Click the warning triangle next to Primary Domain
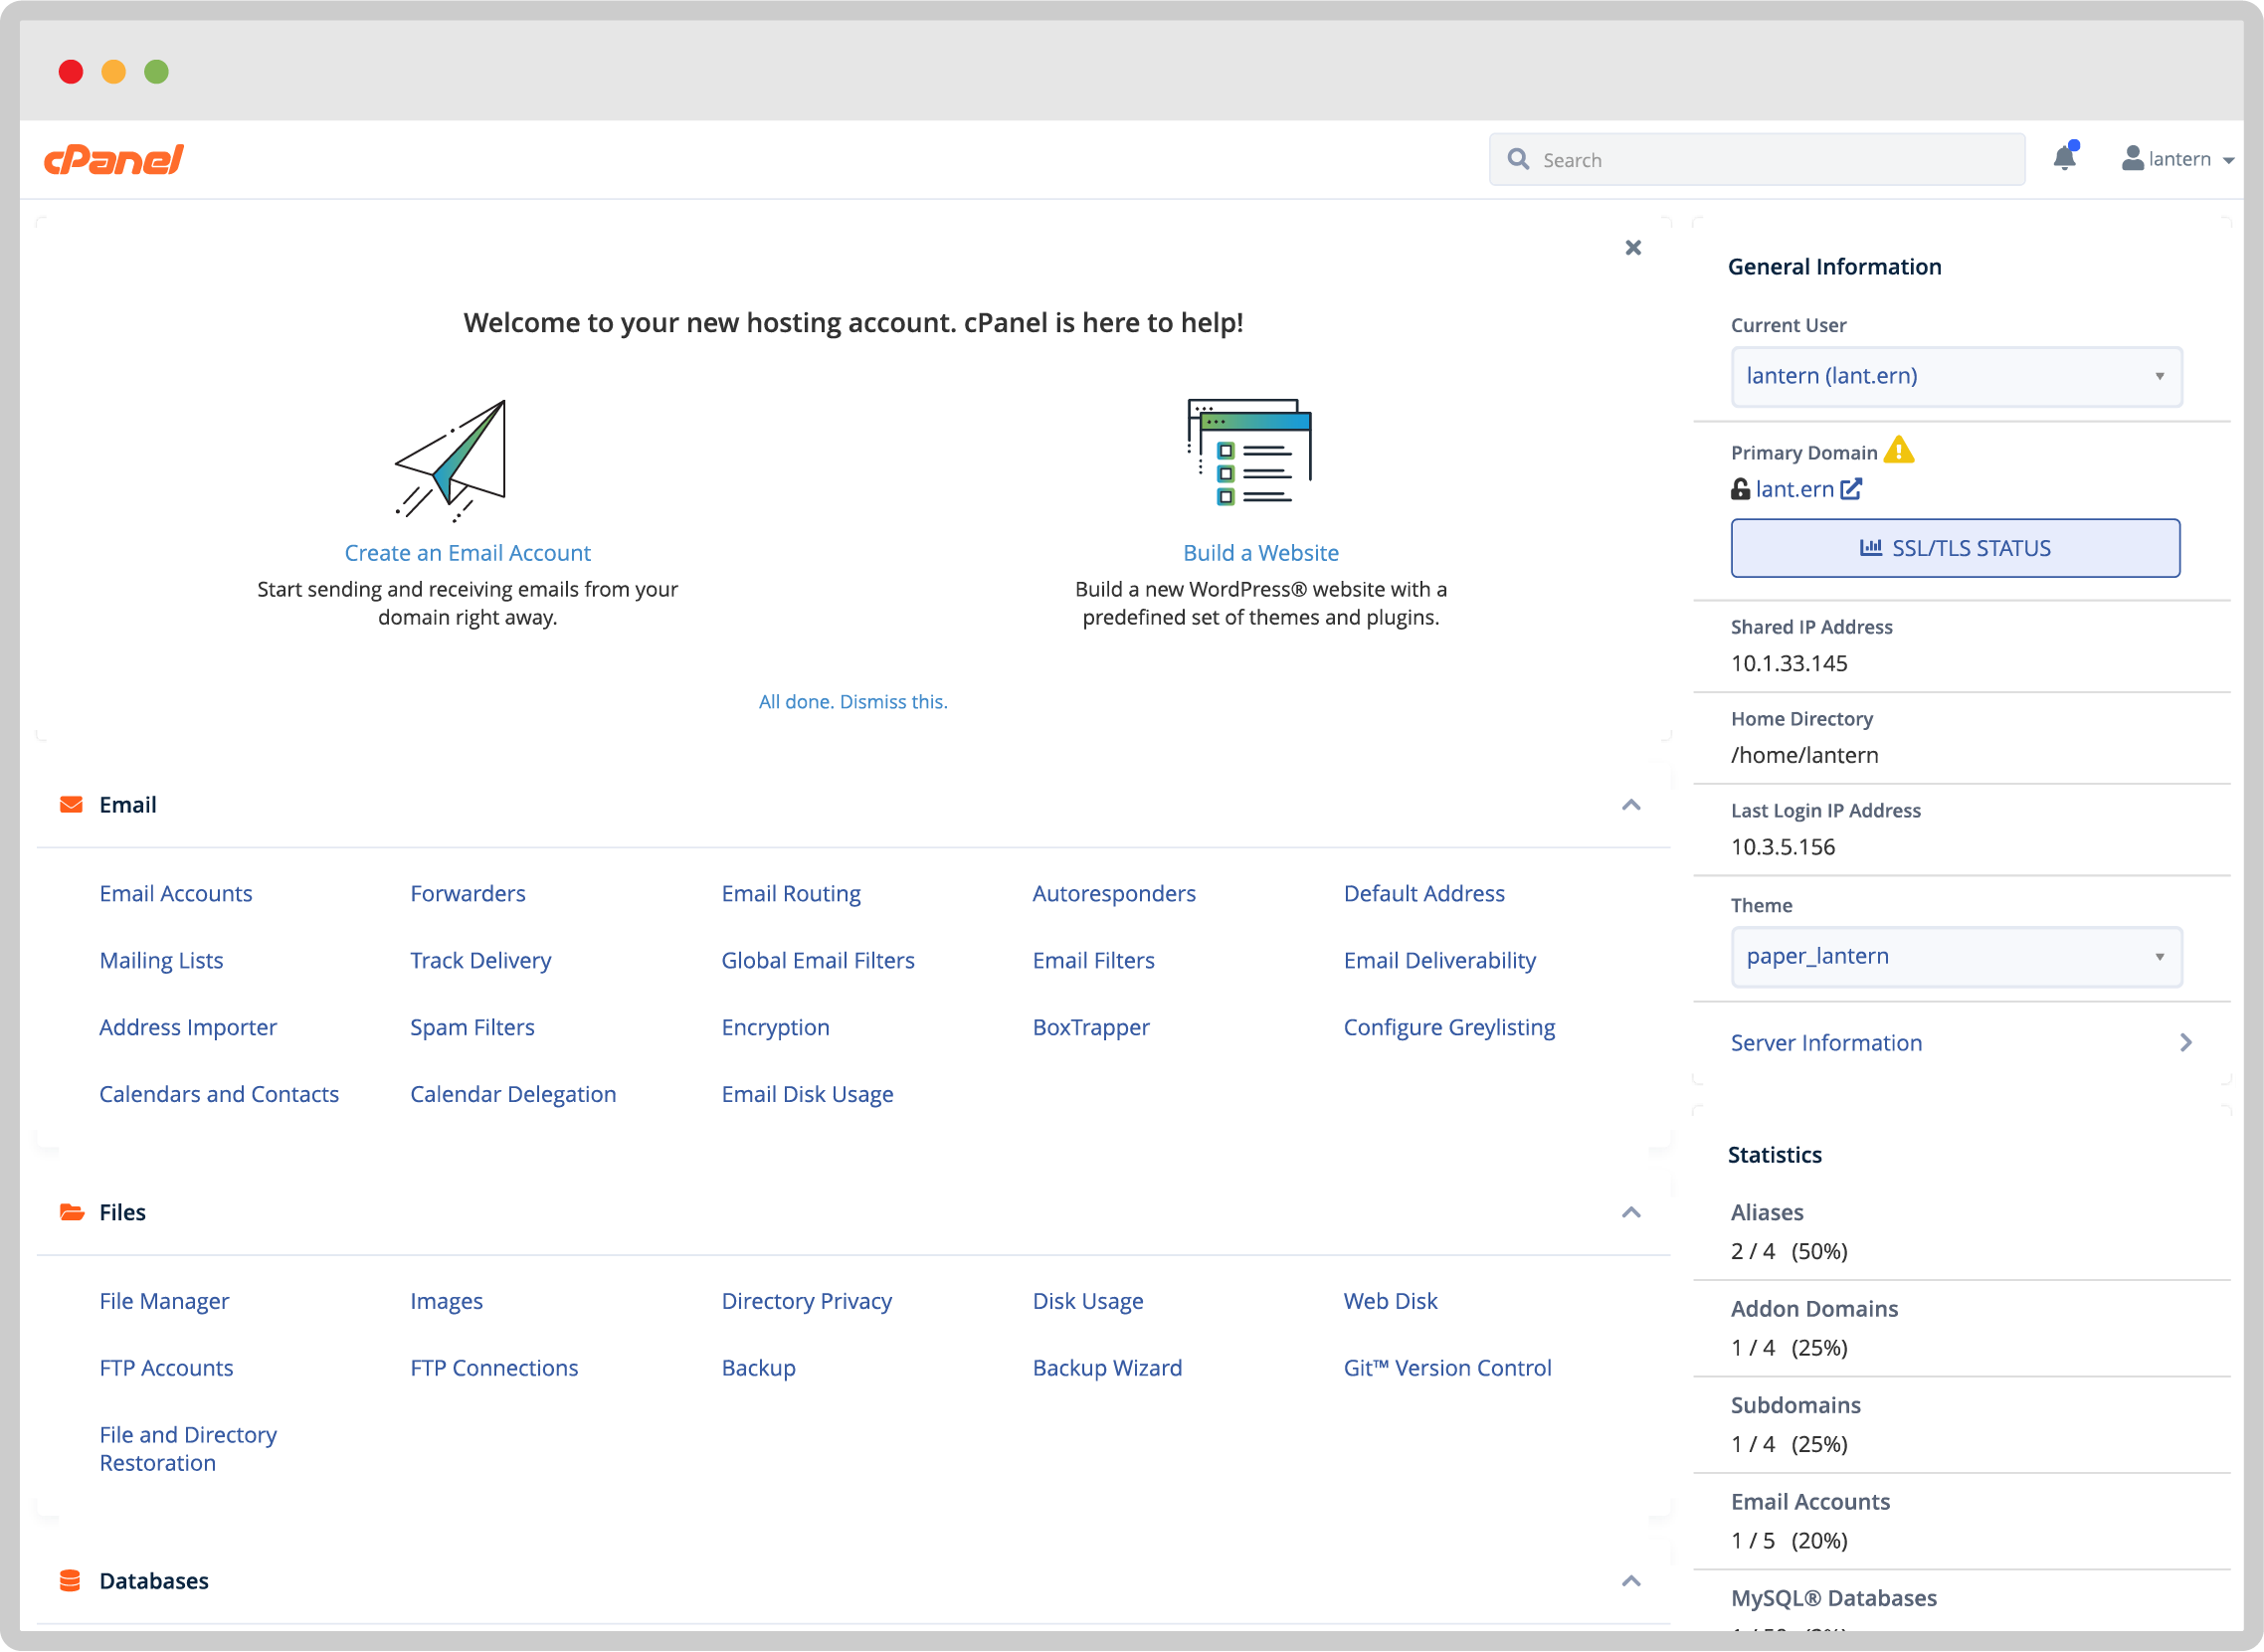The width and height of the screenshot is (2264, 1652). click(x=1900, y=451)
